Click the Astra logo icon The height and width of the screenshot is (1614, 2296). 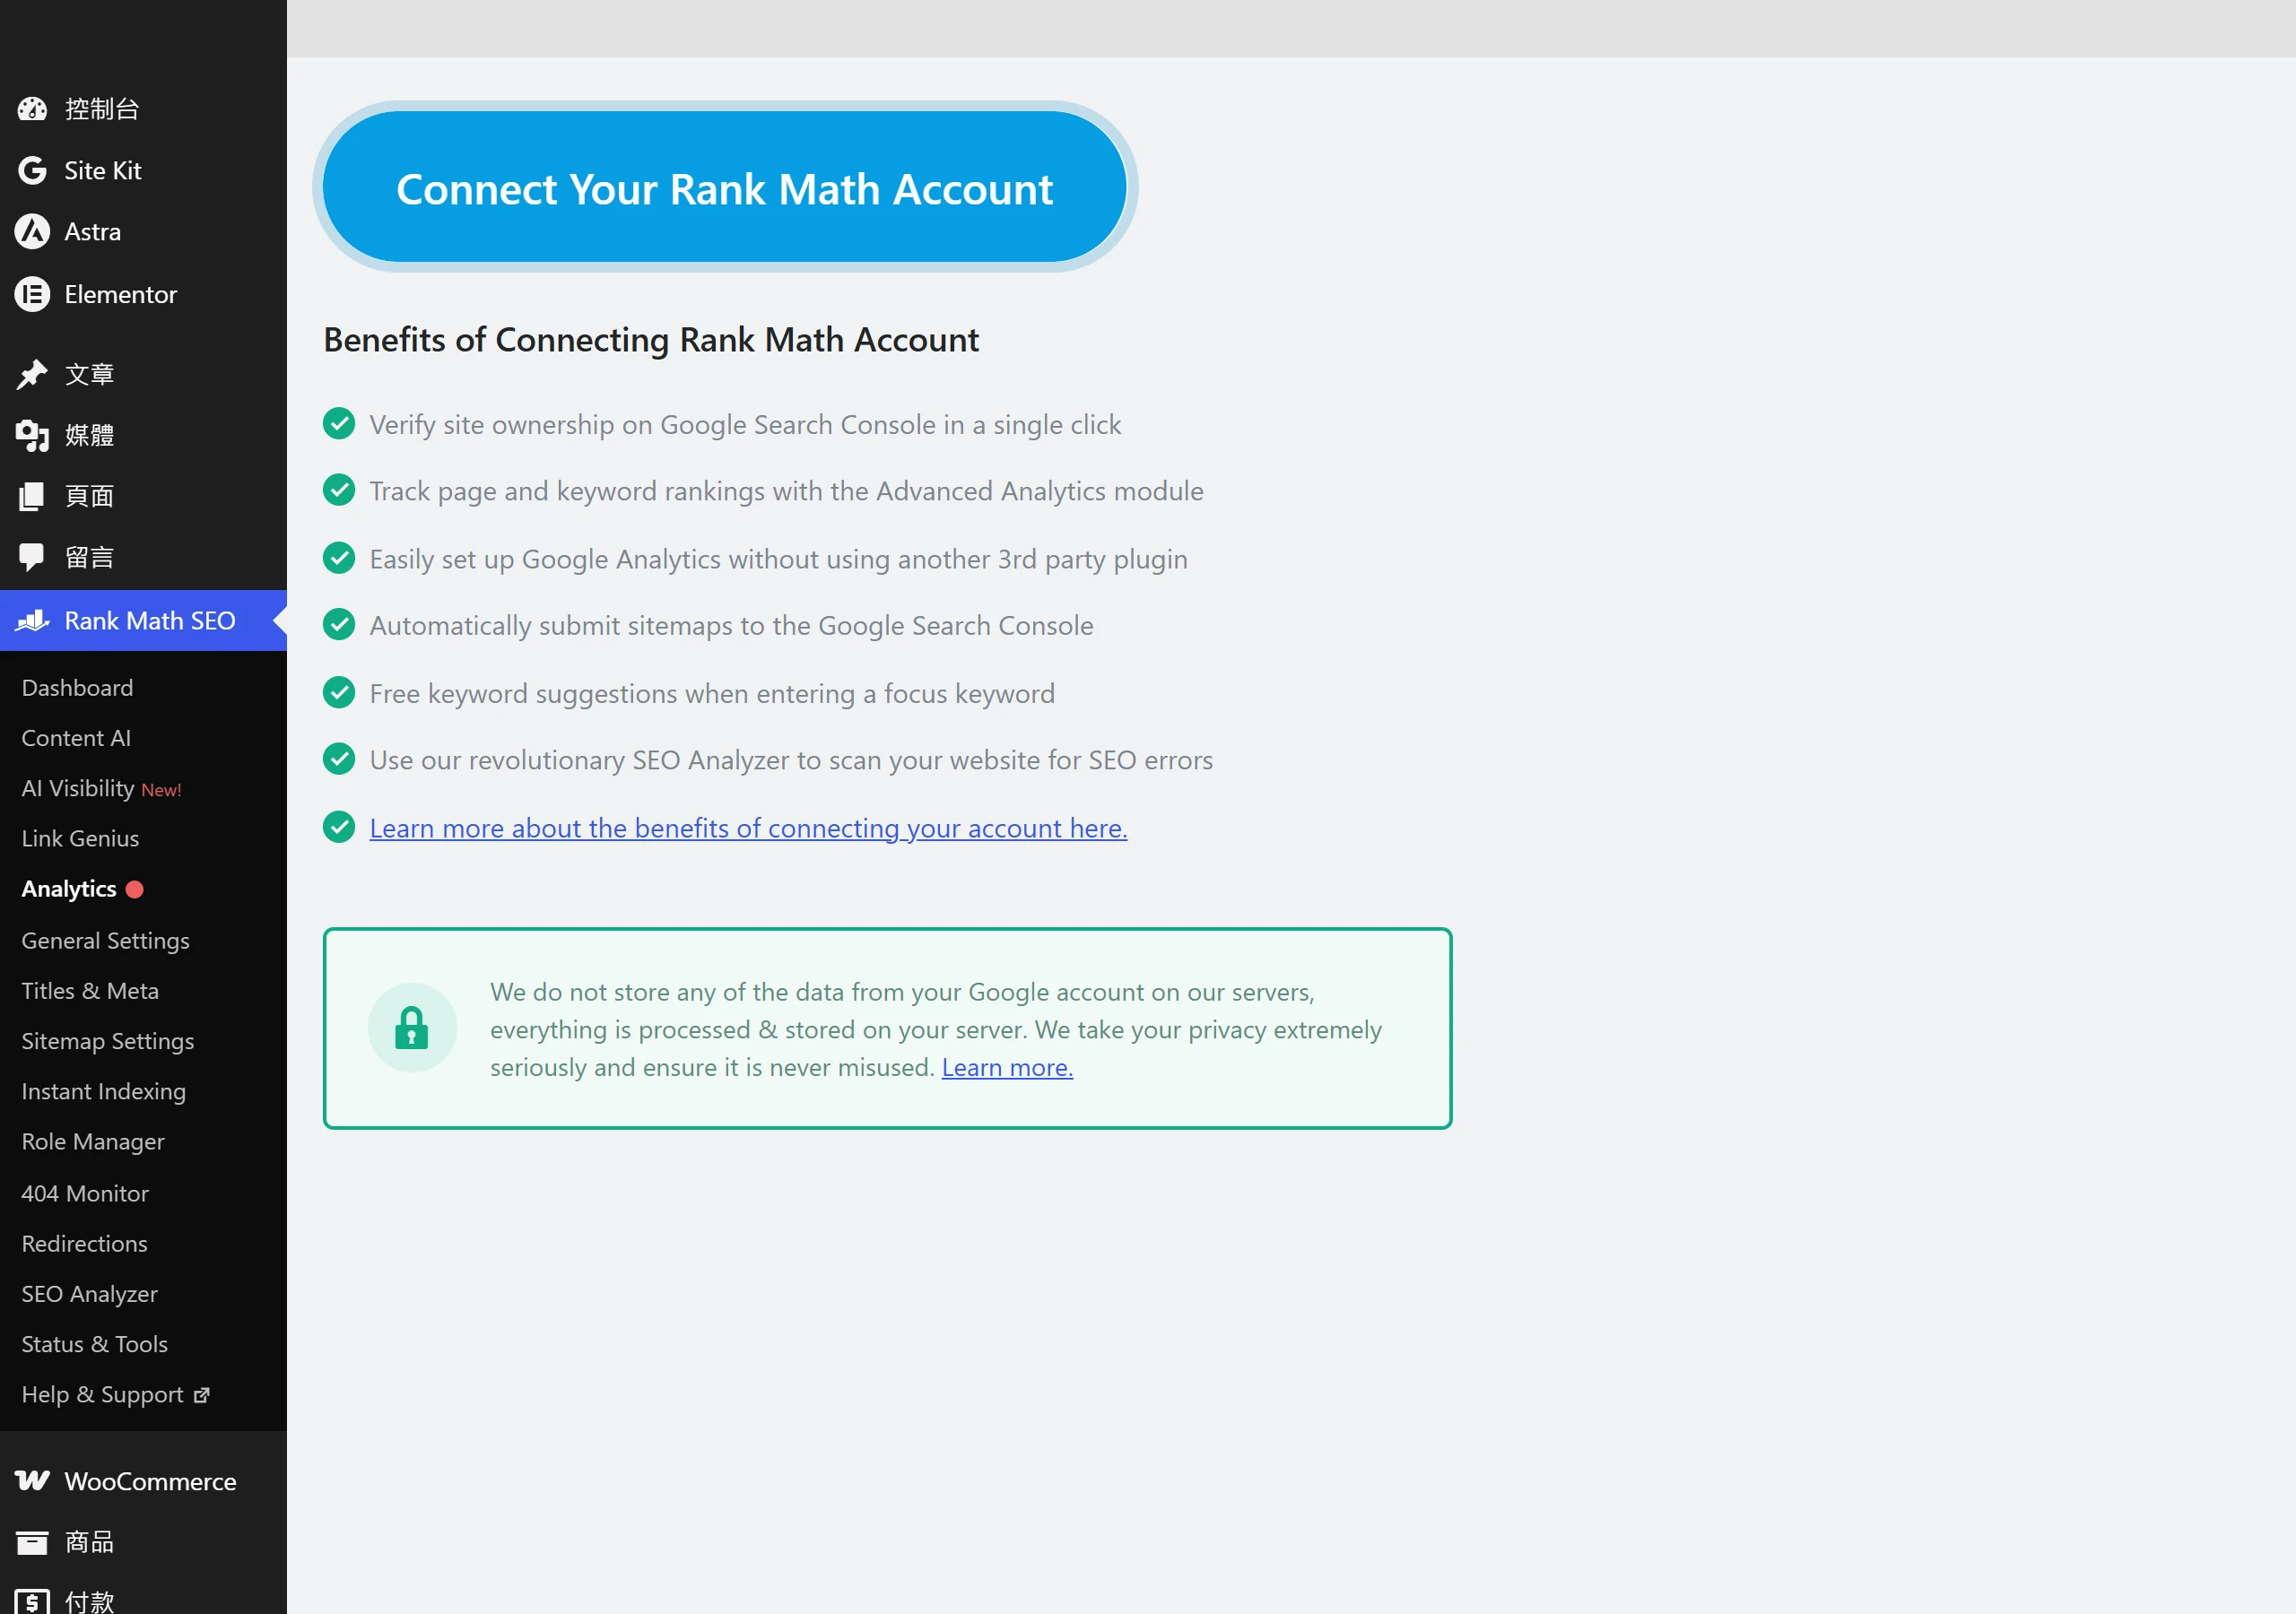(32, 232)
